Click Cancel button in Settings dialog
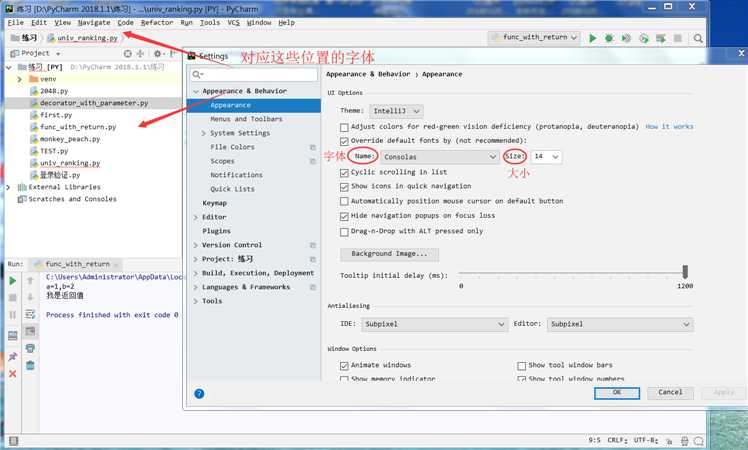 [670, 393]
